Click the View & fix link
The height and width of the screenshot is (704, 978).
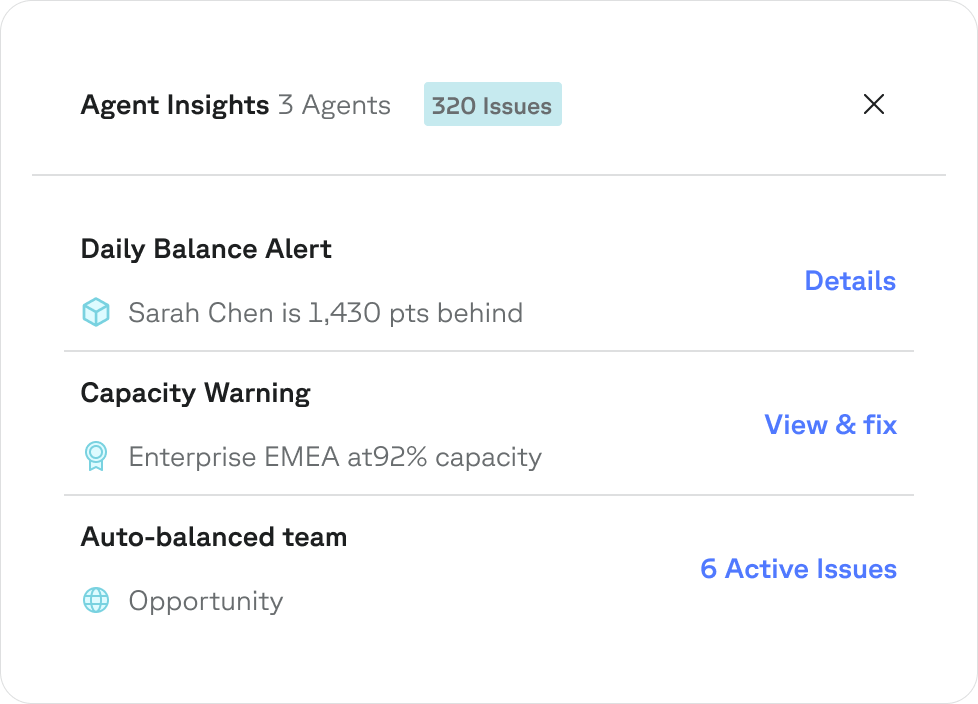click(830, 425)
